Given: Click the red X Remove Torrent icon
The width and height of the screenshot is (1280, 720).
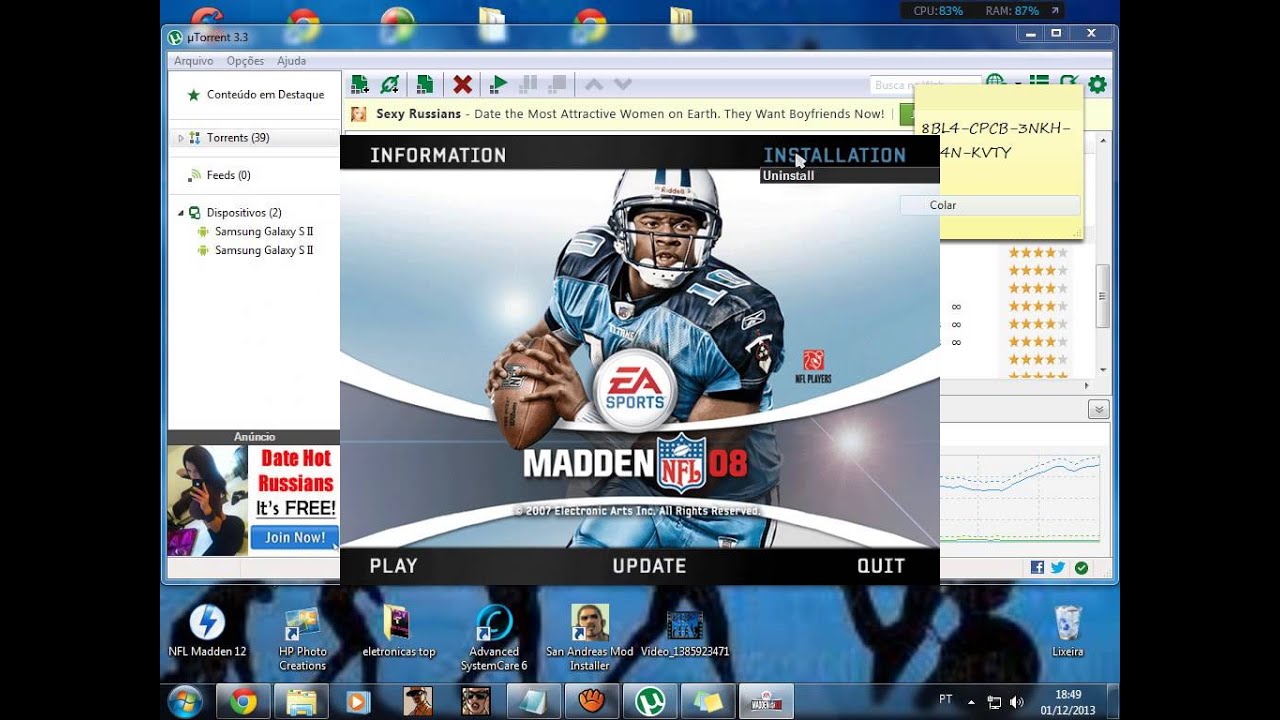Looking at the screenshot, I should 462,84.
